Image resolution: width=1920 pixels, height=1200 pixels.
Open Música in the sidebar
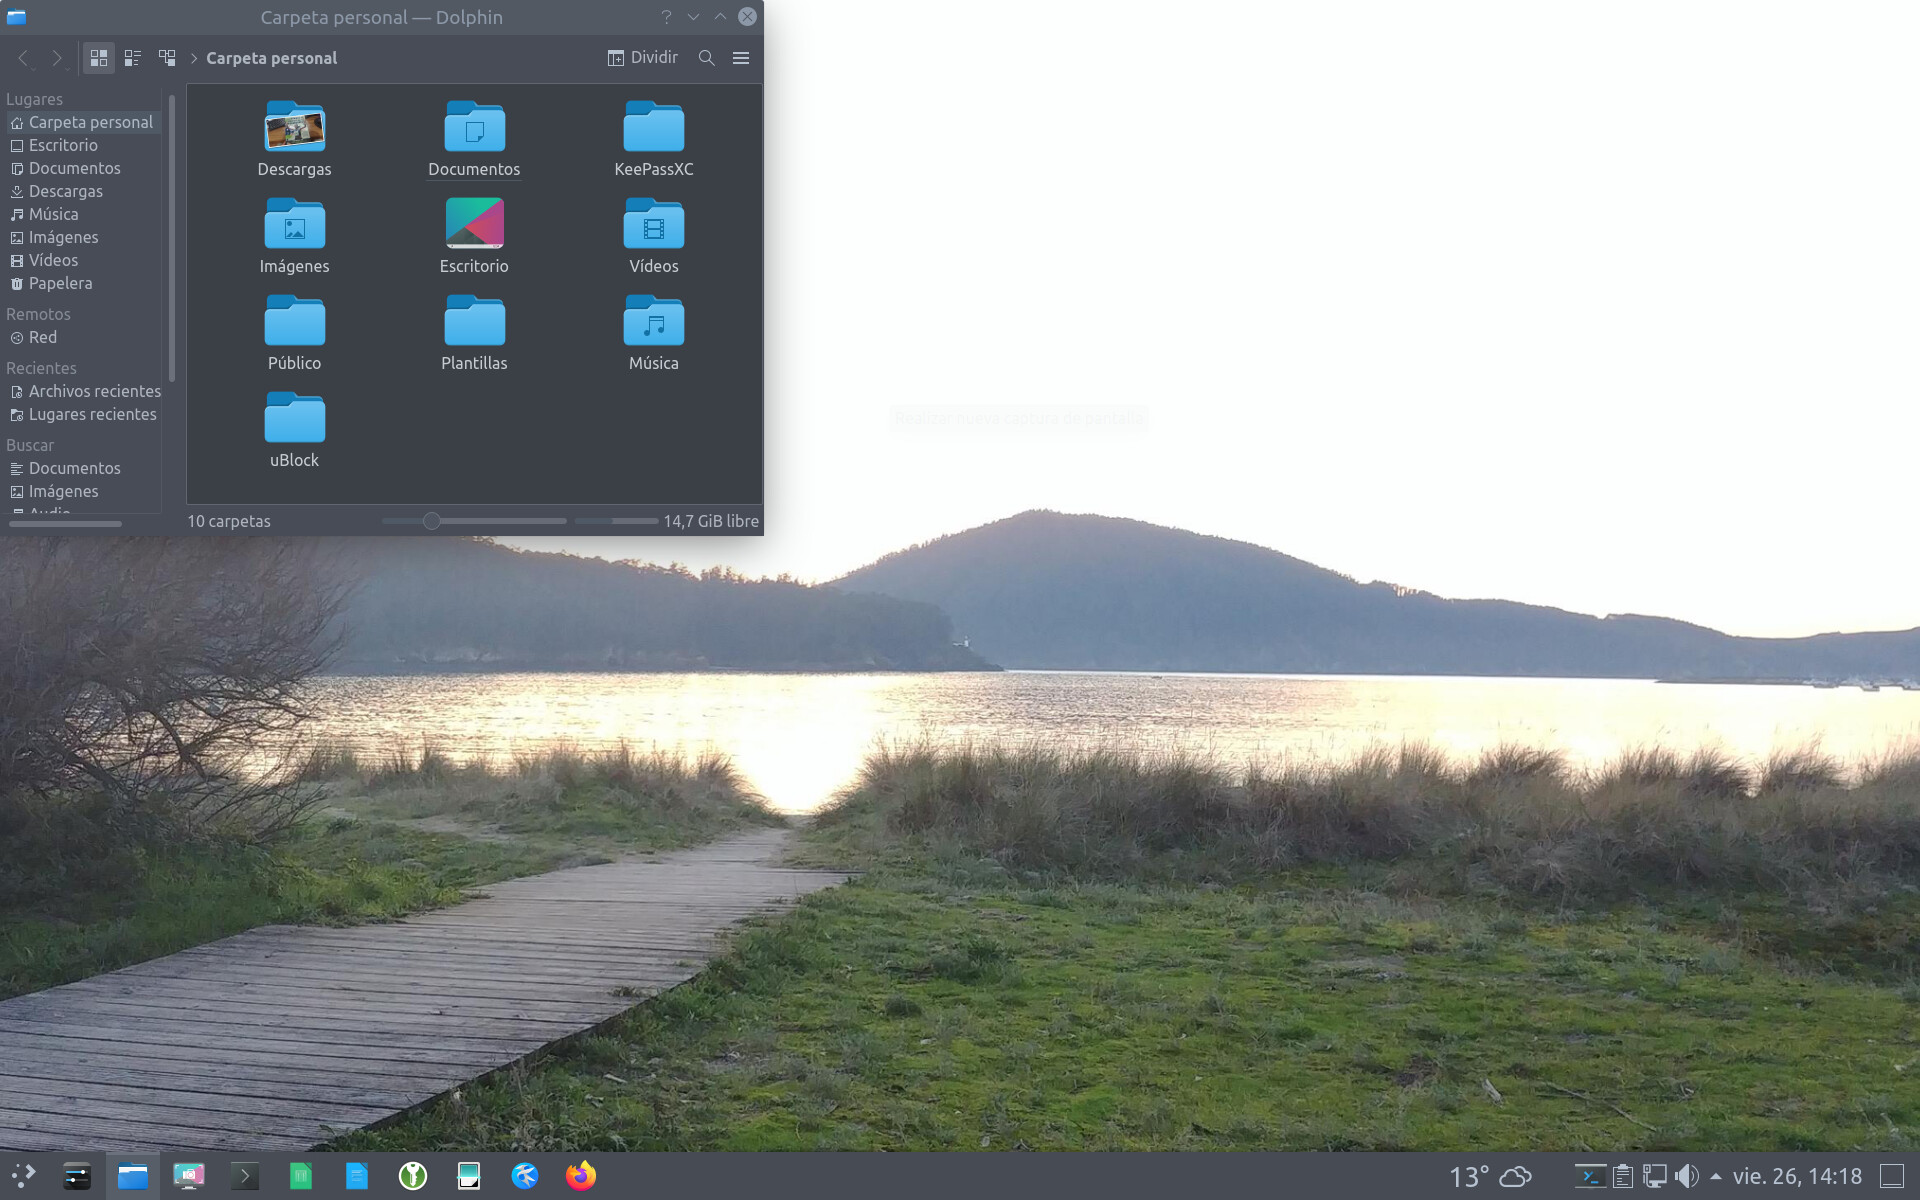pyautogui.click(x=83, y=214)
